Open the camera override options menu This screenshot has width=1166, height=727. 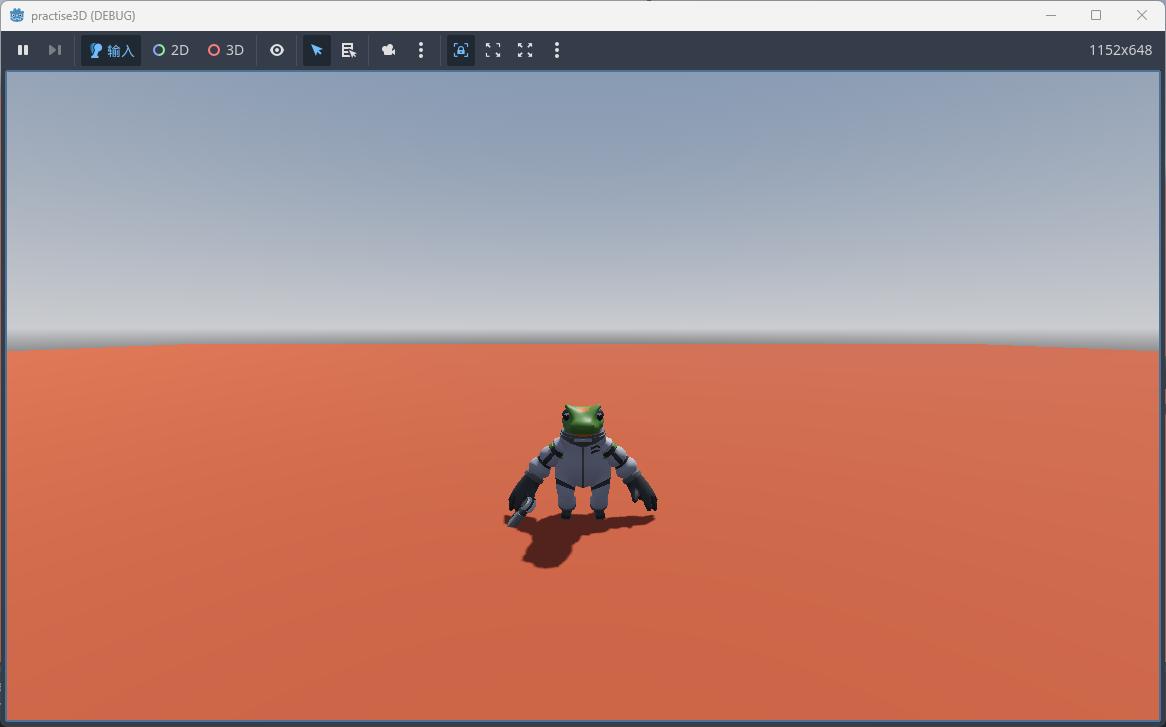[x=421, y=50]
